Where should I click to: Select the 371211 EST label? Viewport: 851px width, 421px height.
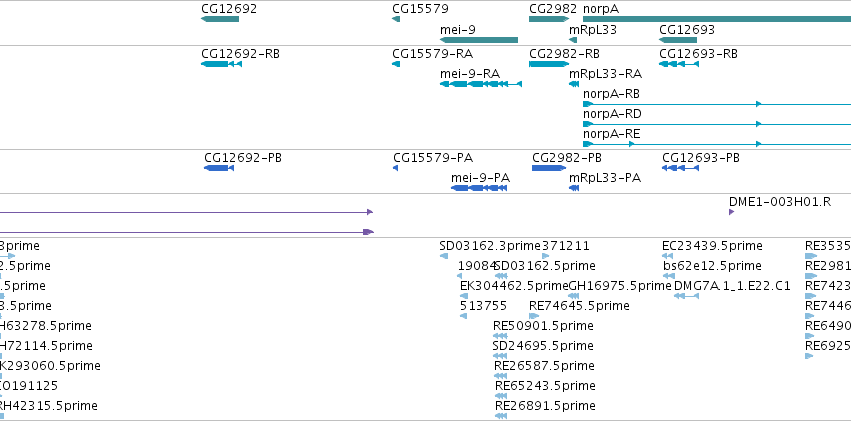(x=566, y=246)
